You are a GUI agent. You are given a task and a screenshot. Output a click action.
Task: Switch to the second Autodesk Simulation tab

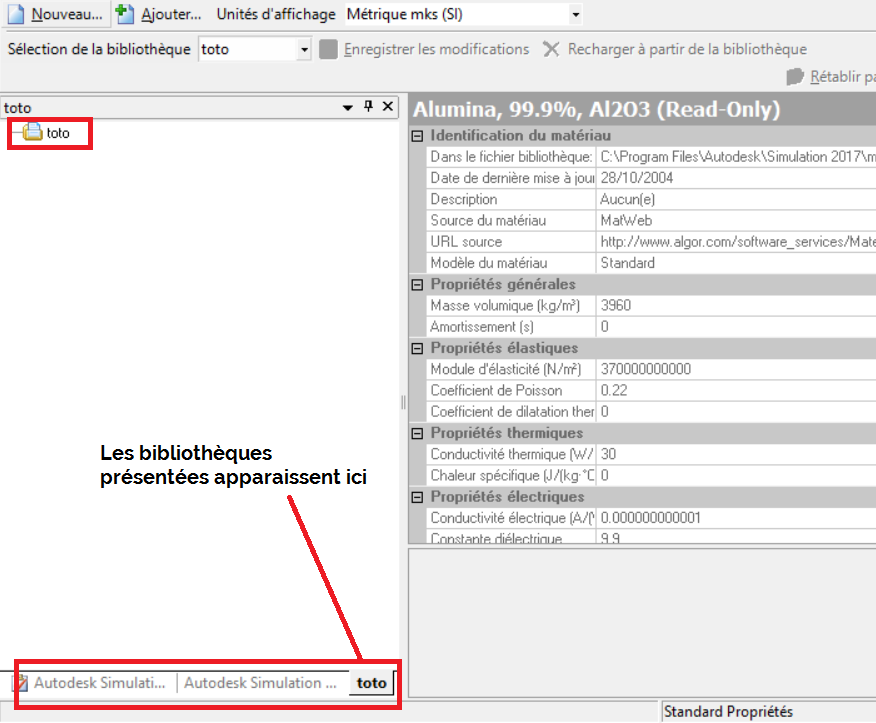[x=260, y=683]
